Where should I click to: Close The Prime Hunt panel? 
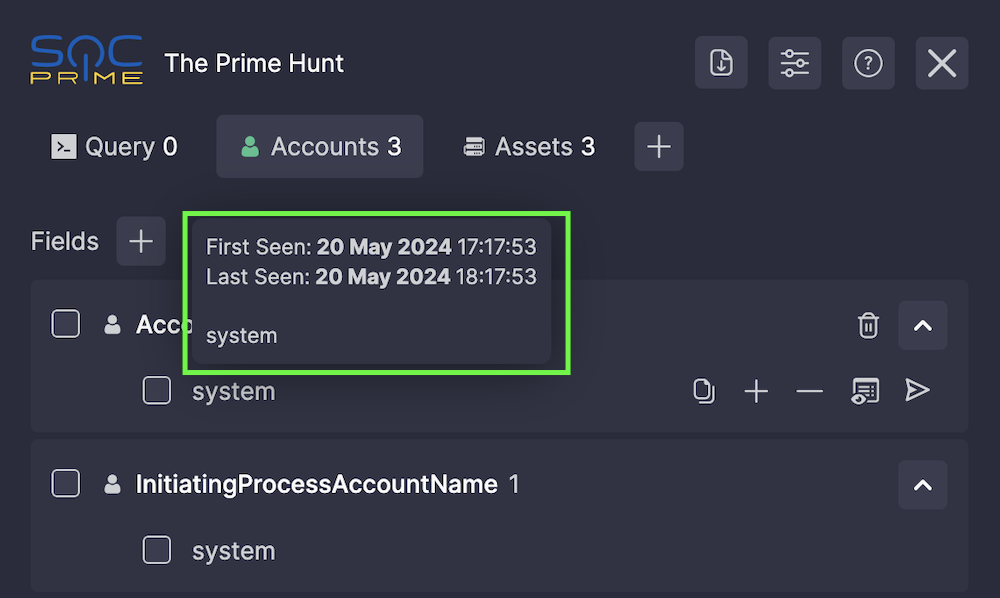pyautogui.click(x=942, y=62)
